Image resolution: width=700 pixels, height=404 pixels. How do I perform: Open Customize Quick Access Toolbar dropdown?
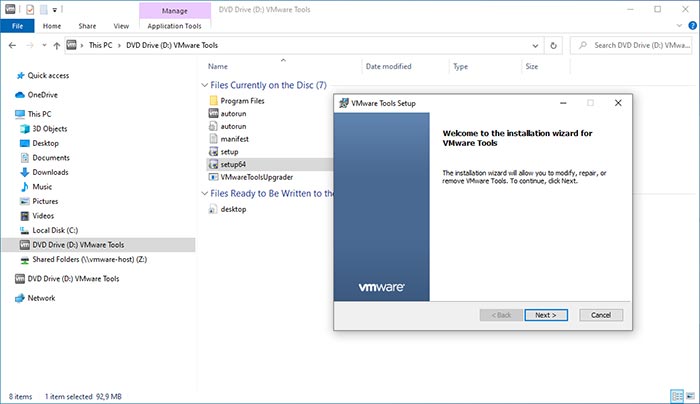54,9
